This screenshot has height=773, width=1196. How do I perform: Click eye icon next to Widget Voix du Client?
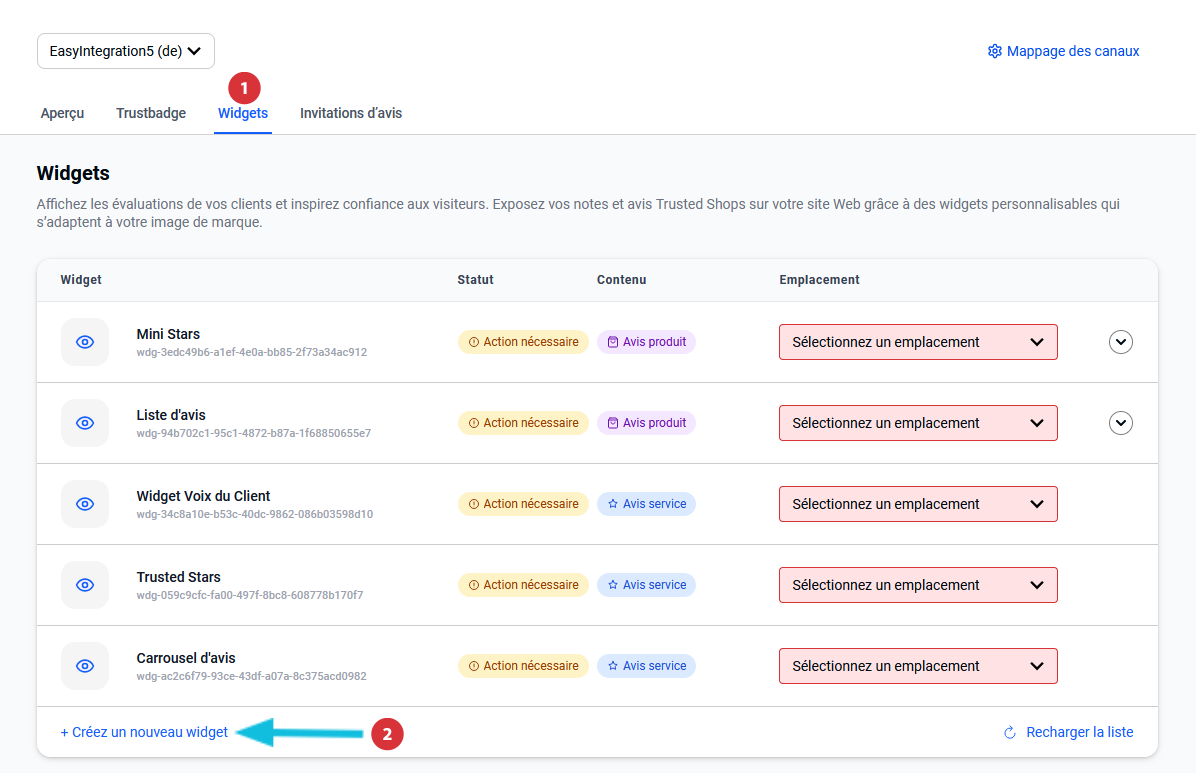[x=85, y=504]
